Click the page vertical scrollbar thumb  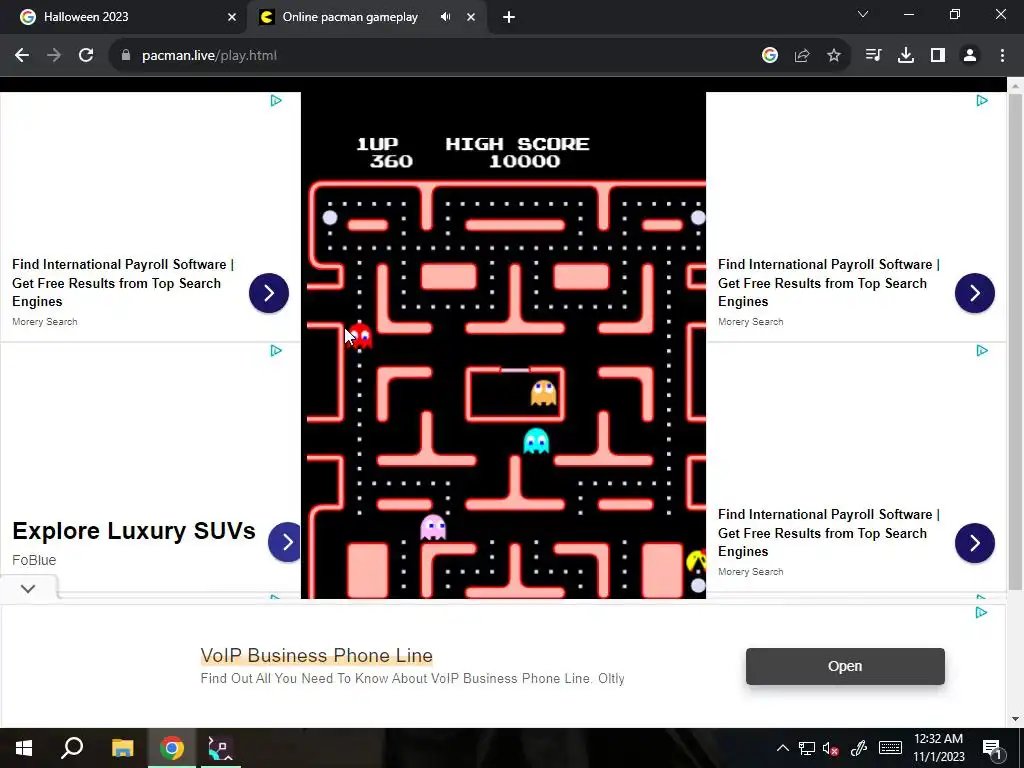tap(1015, 340)
